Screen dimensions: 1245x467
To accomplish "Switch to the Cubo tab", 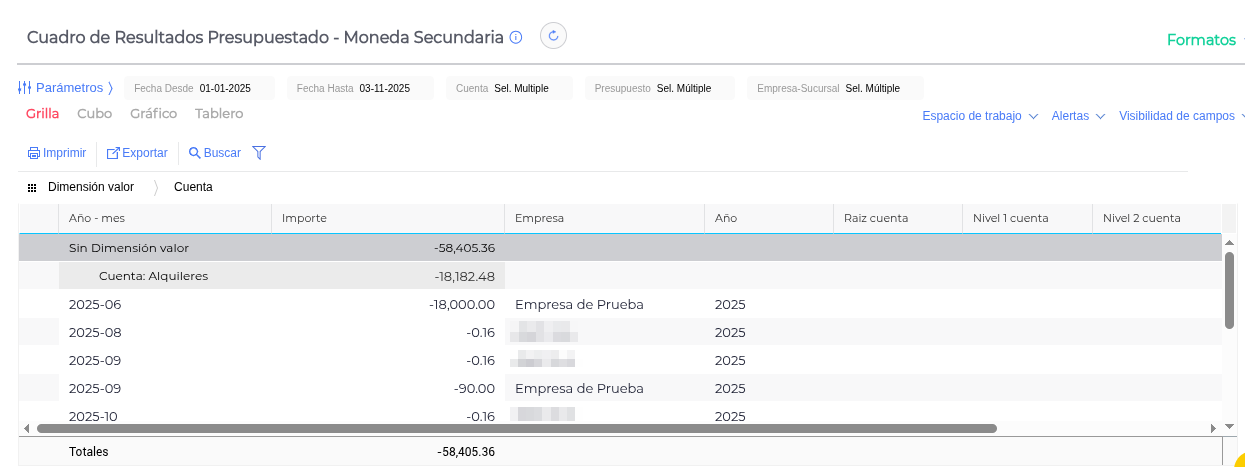I will [94, 114].
